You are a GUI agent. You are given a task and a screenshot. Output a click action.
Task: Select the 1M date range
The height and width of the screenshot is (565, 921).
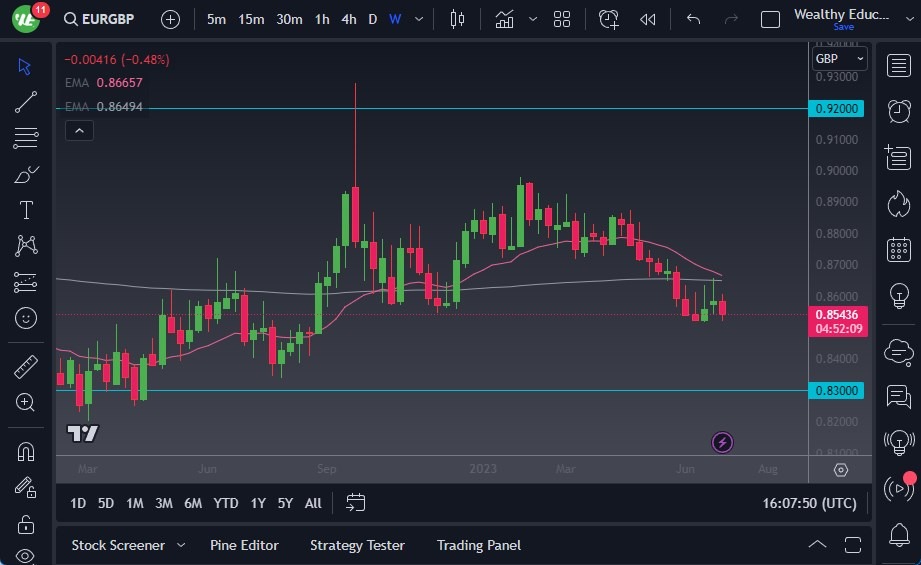click(135, 503)
